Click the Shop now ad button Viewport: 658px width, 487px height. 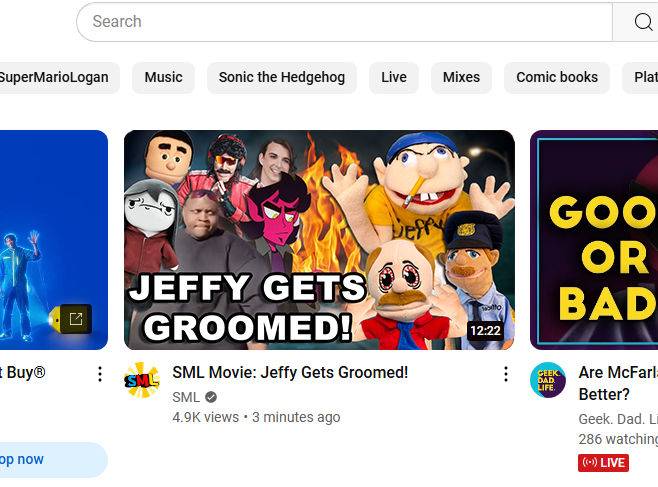point(54,460)
